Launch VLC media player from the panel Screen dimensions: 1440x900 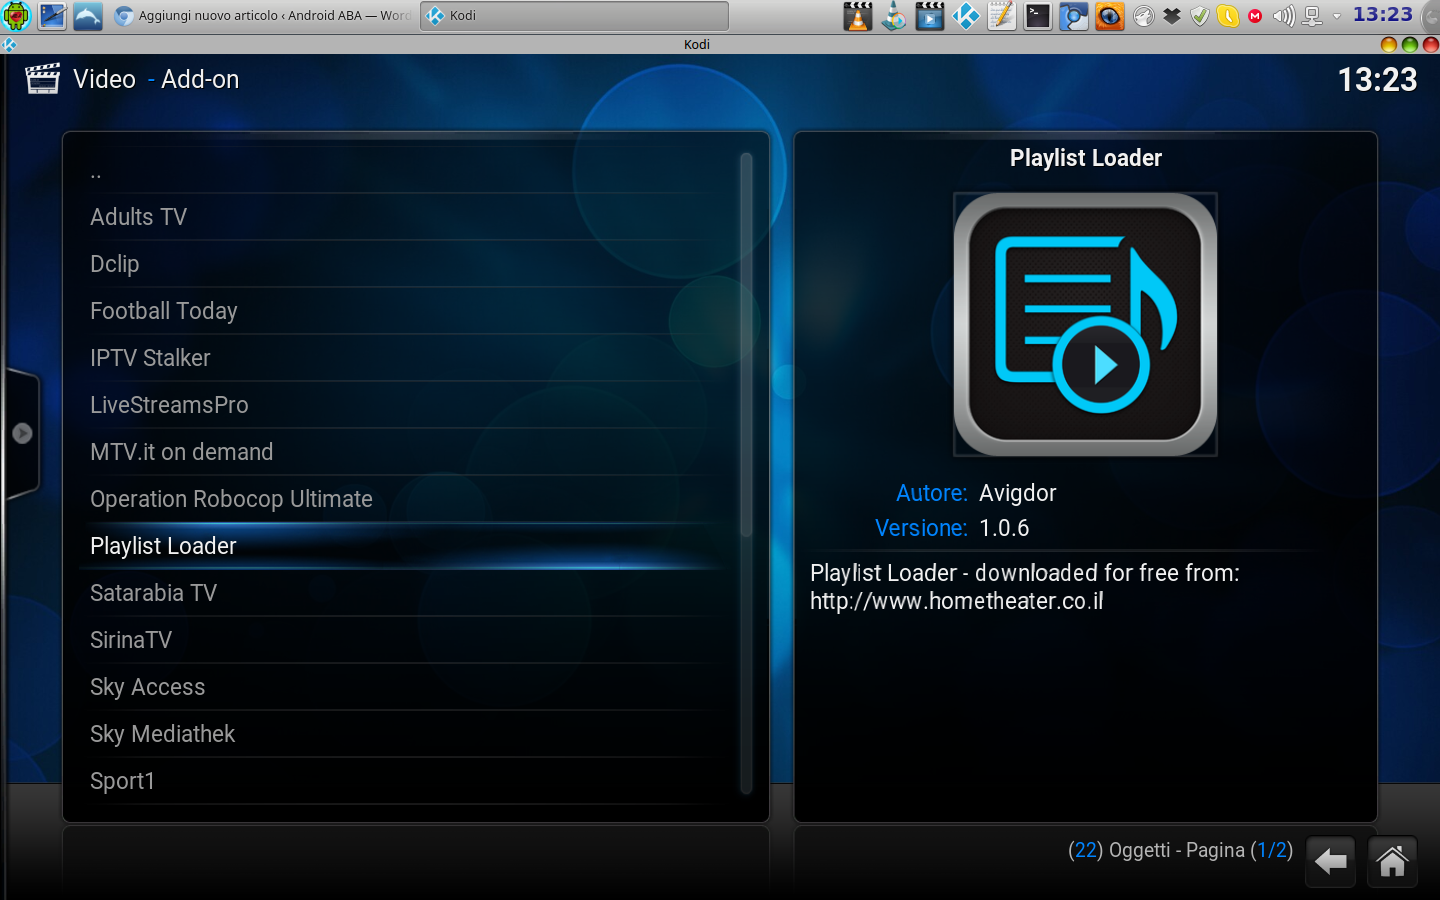(x=858, y=16)
